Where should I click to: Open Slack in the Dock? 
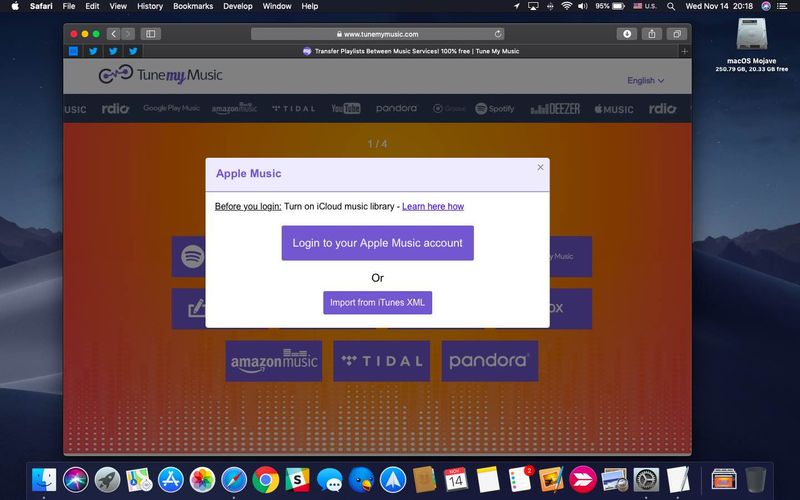[297, 480]
